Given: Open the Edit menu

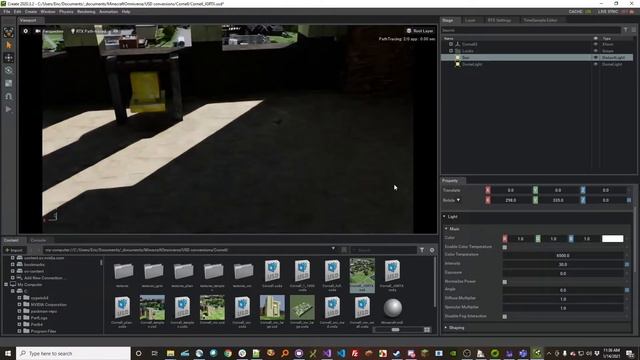Looking at the screenshot, I should pyautogui.click(x=18, y=12).
